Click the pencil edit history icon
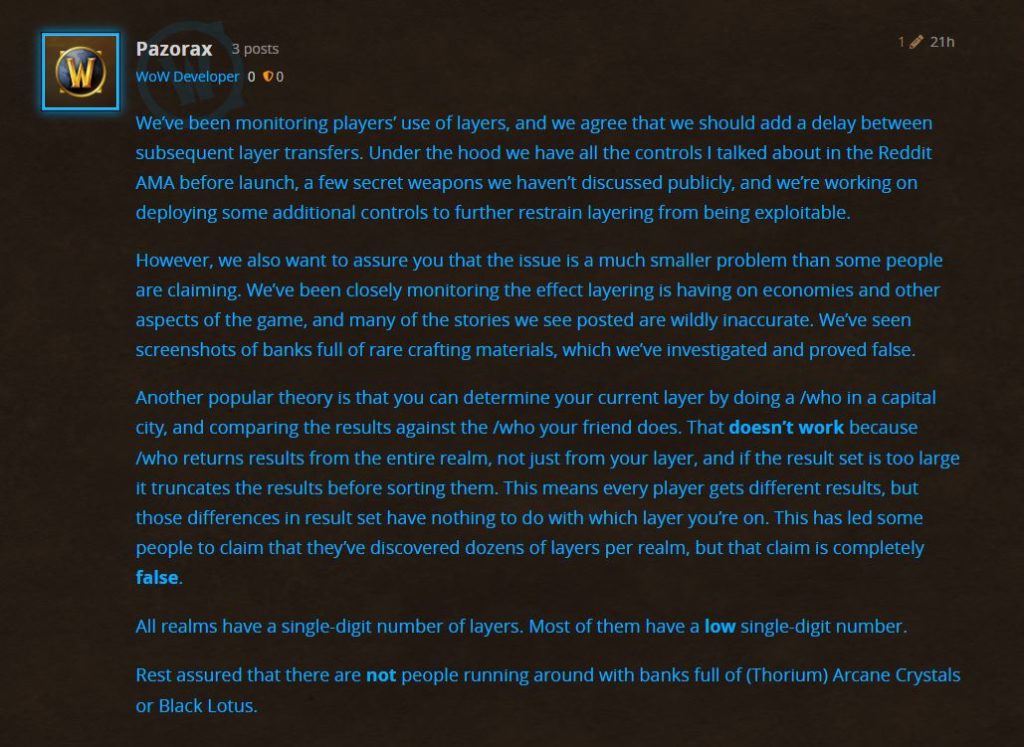 [916, 42]
